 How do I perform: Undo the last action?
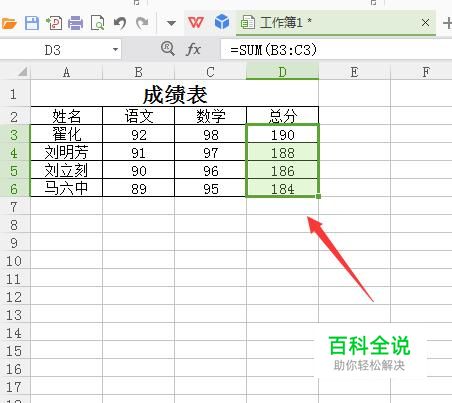[120, 23]
